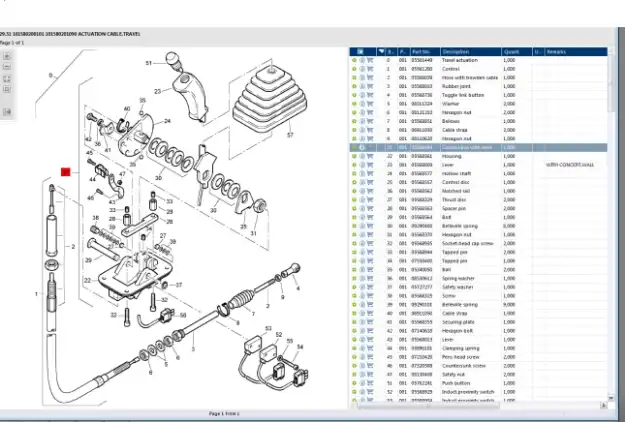
Task: Open info icon for Rubber joint row
Action: pyautogui.click(x=361, y=86)
